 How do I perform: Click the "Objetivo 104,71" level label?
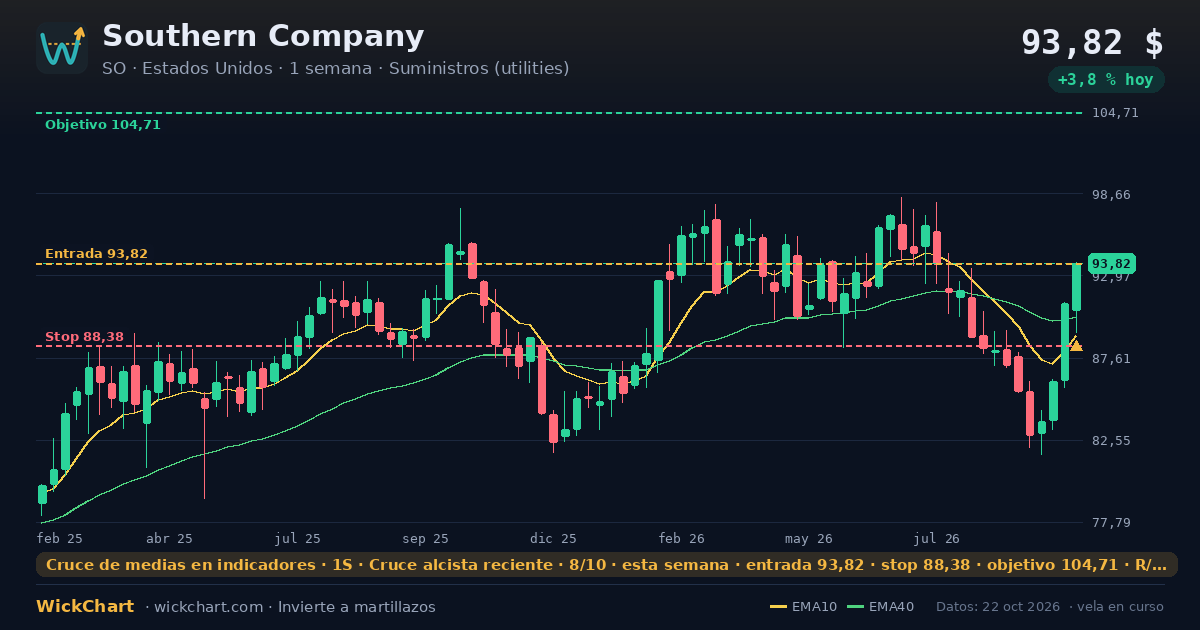click(103, 125)
